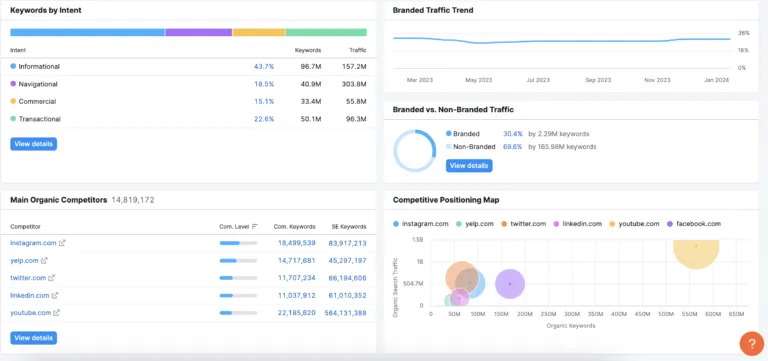The image size is (768, 361).
Task: Toggle youtube.com in the positioning map legend
Action: [634, 224]
